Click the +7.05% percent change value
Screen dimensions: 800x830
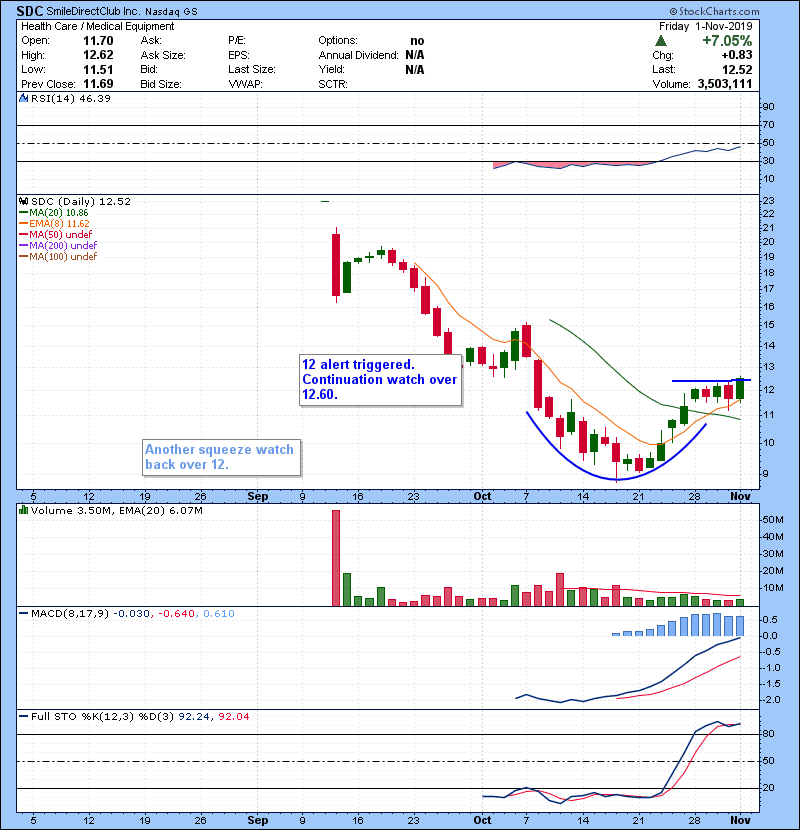click(x=727, y=41)
